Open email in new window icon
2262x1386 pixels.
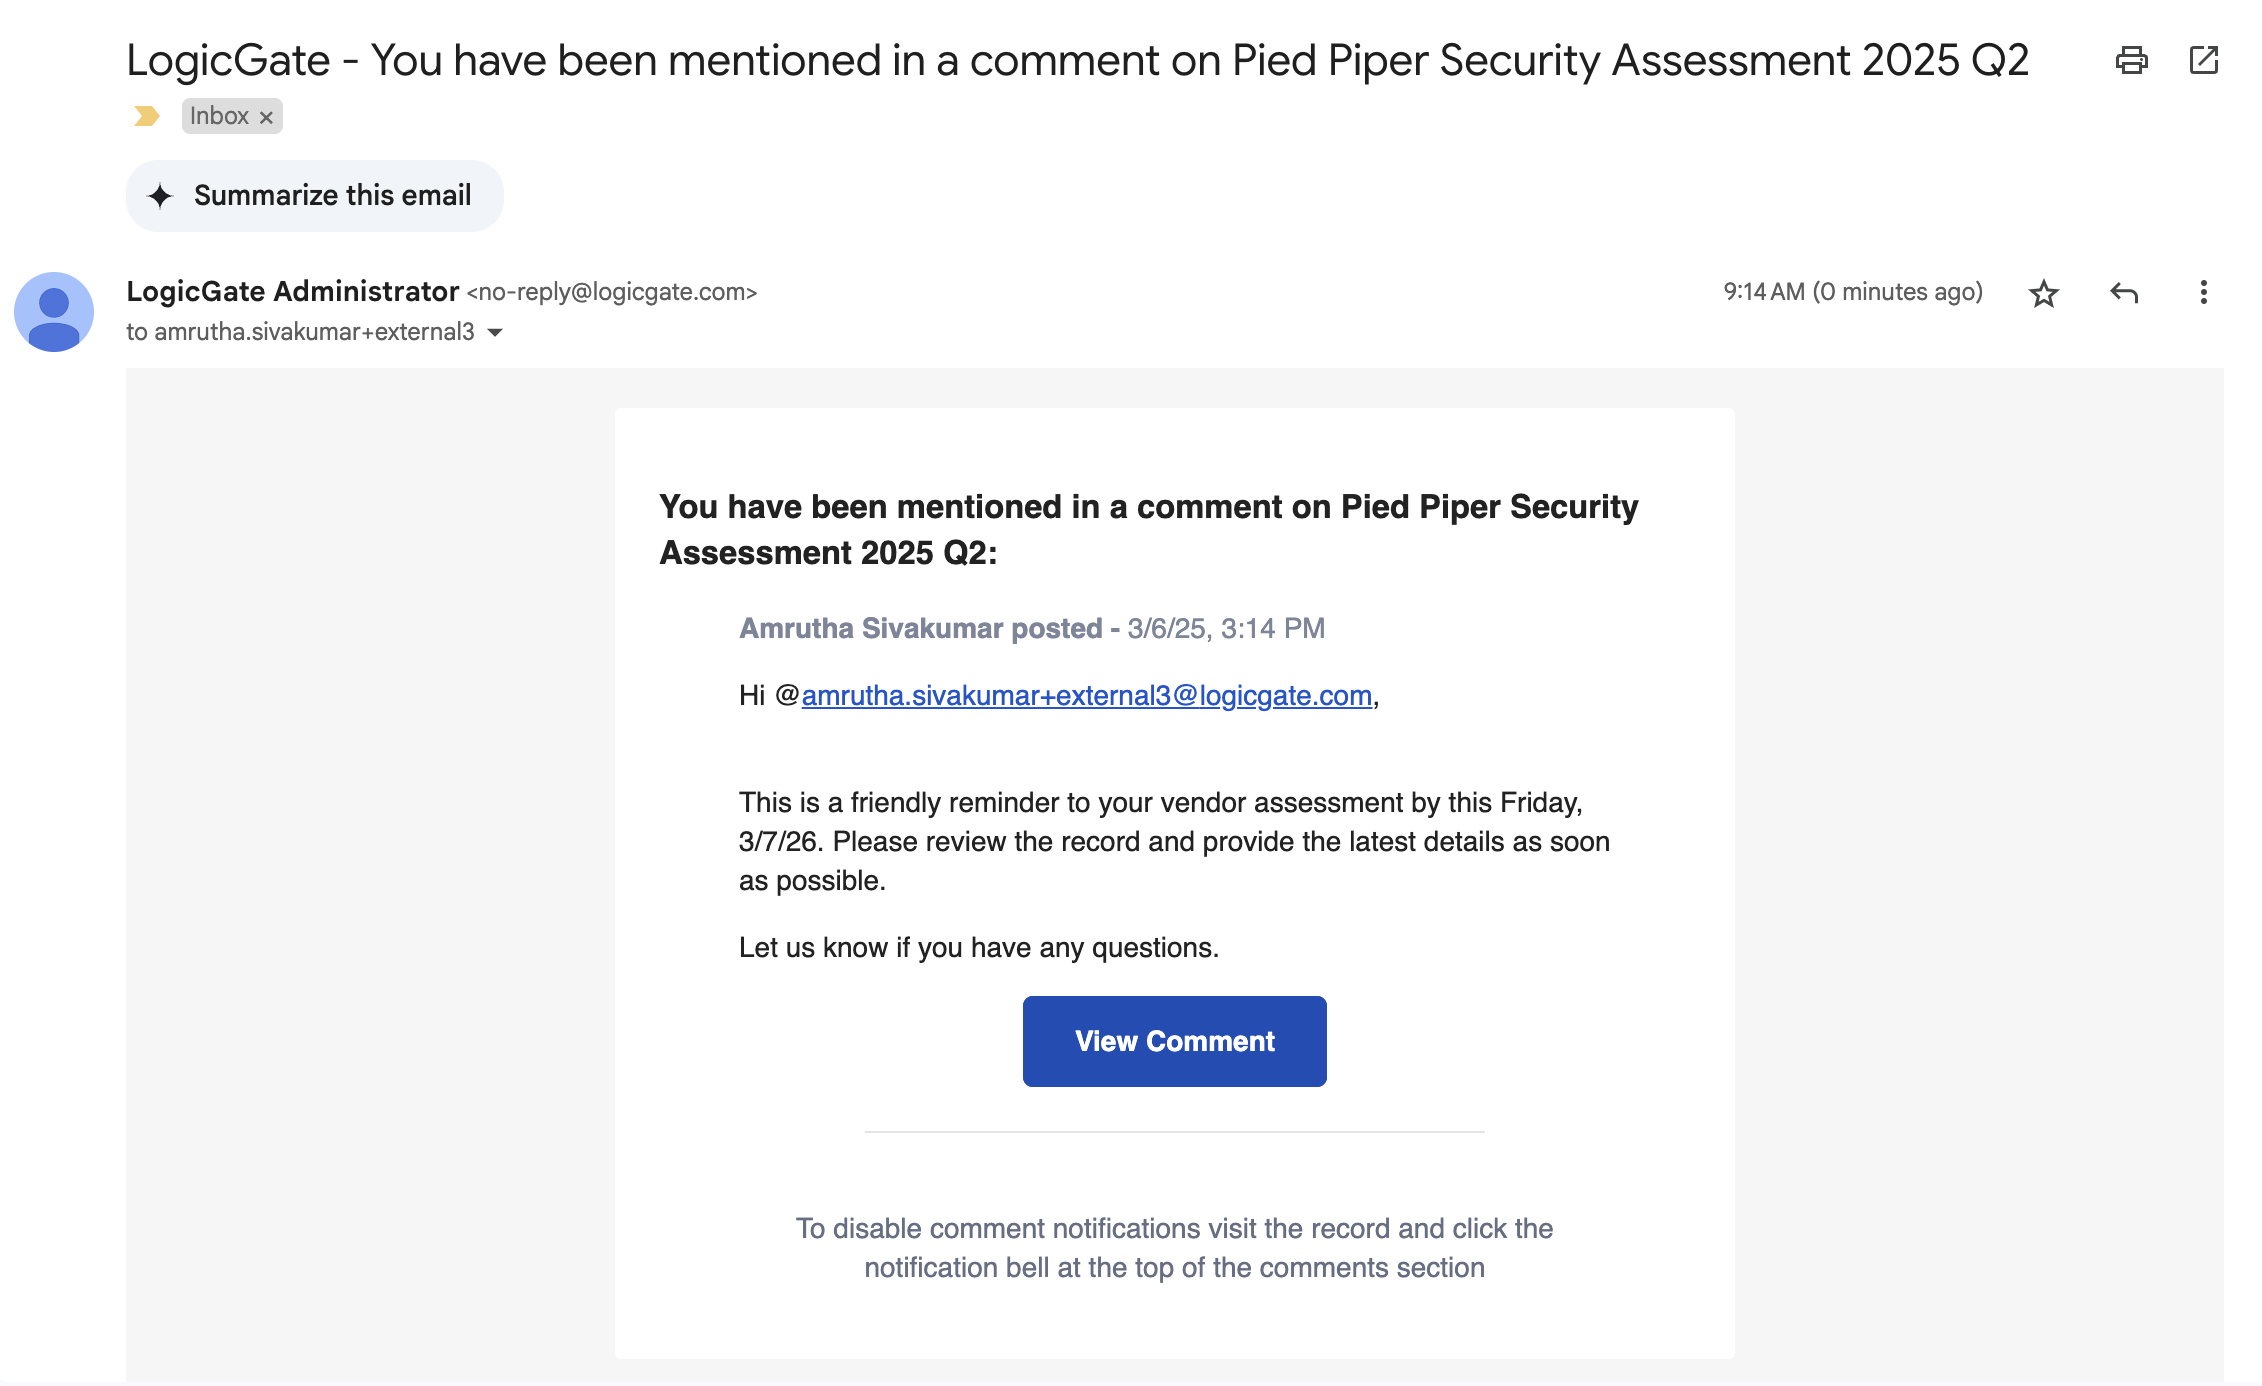pyautogui.click(x=2204, y=60)
